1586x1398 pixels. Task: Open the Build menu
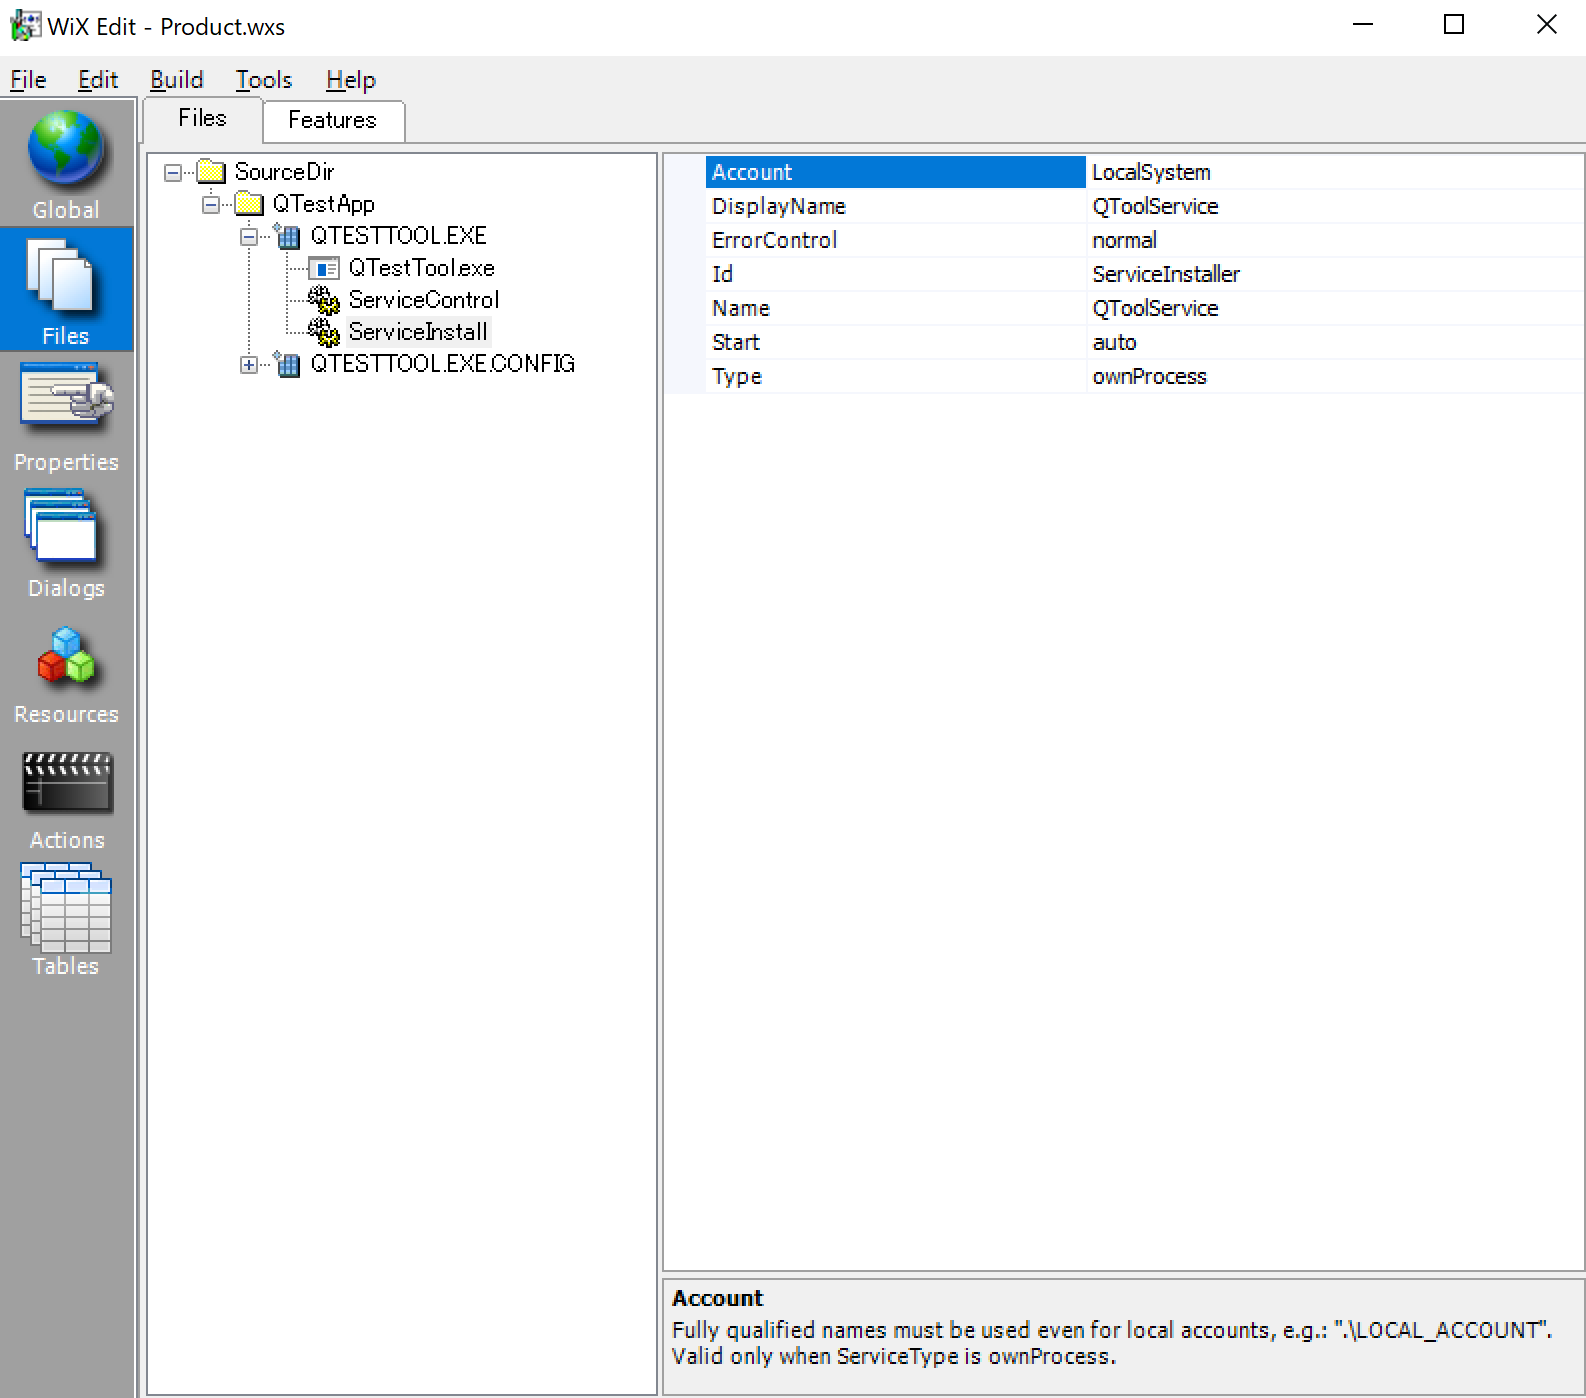[177, 80]
